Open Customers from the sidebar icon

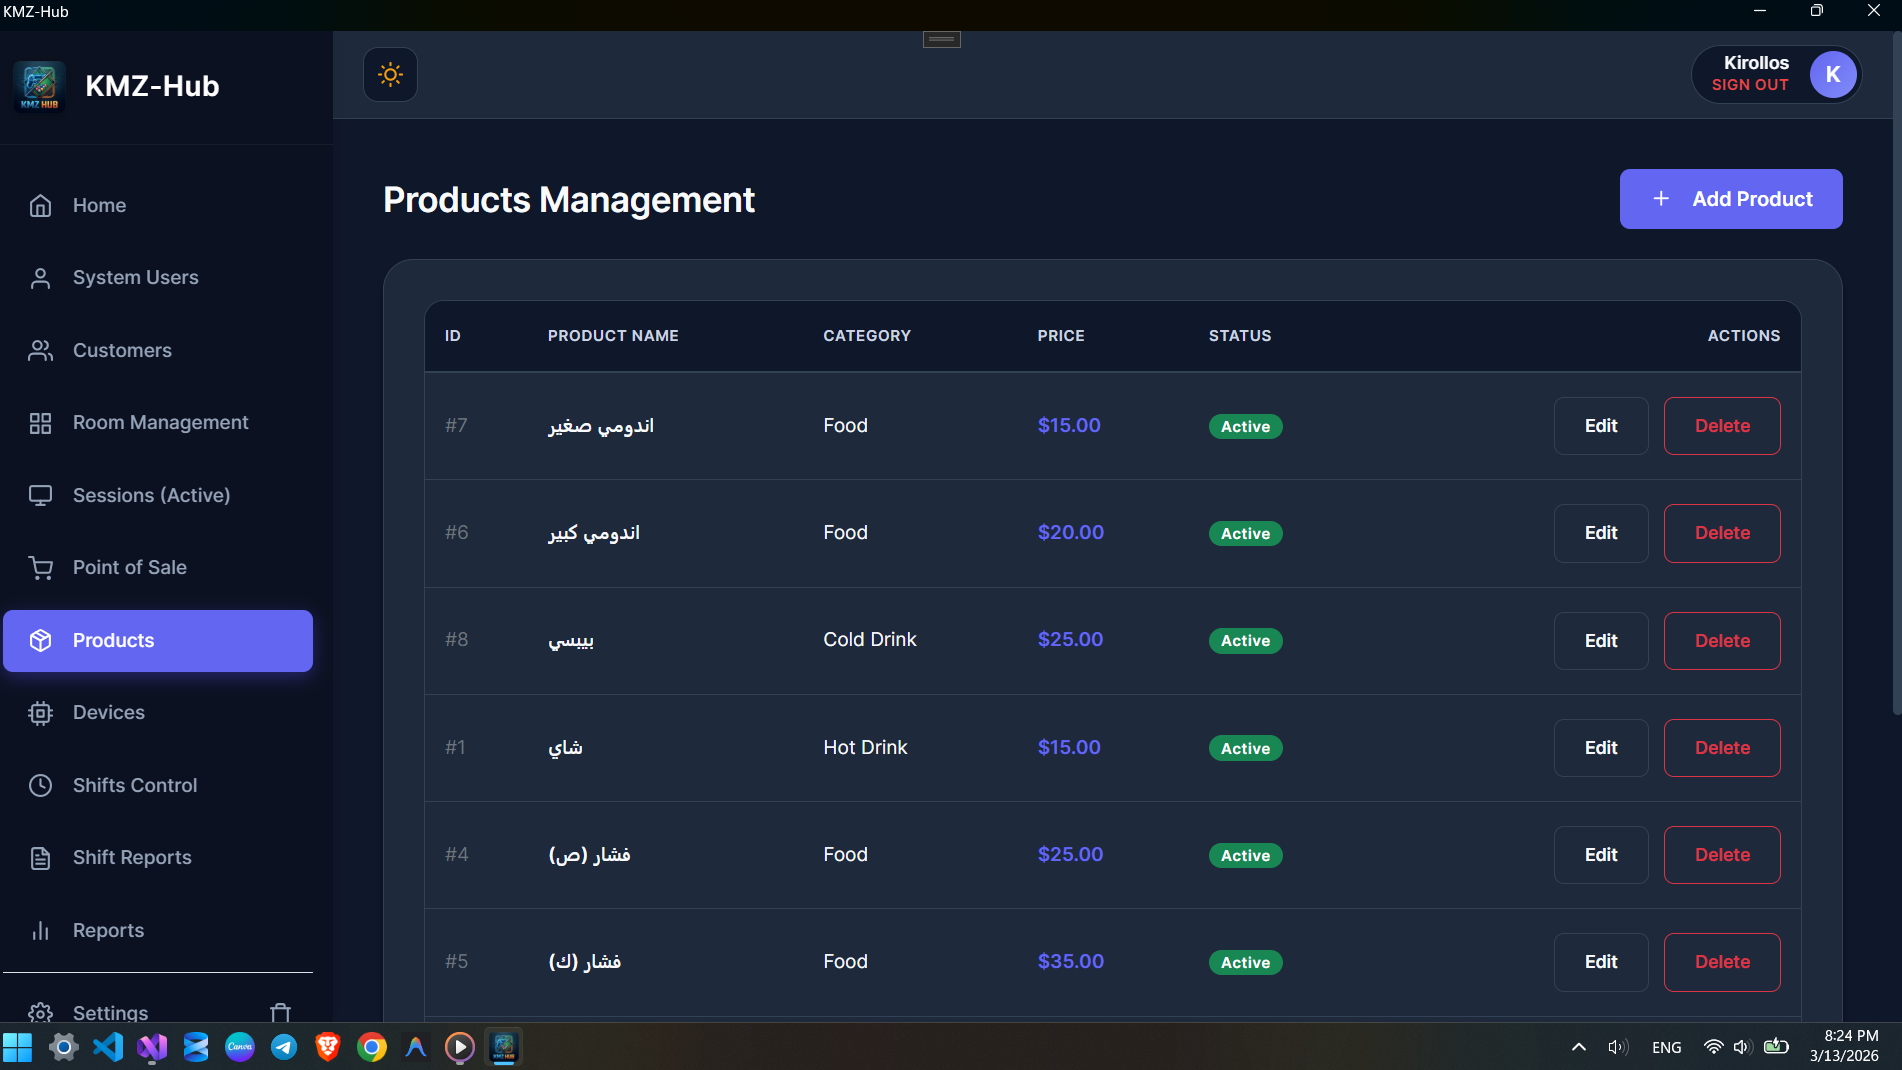click(x=40, y=350)
